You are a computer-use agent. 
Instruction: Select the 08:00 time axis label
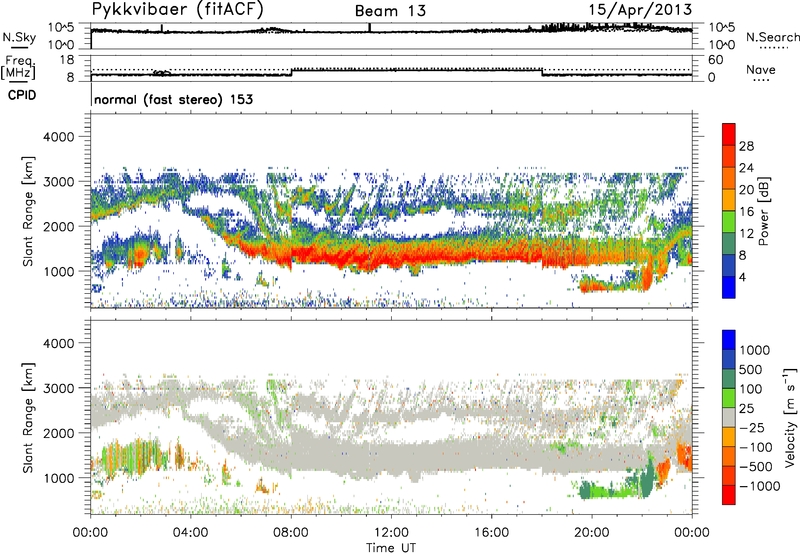click(x=291, y=533)
